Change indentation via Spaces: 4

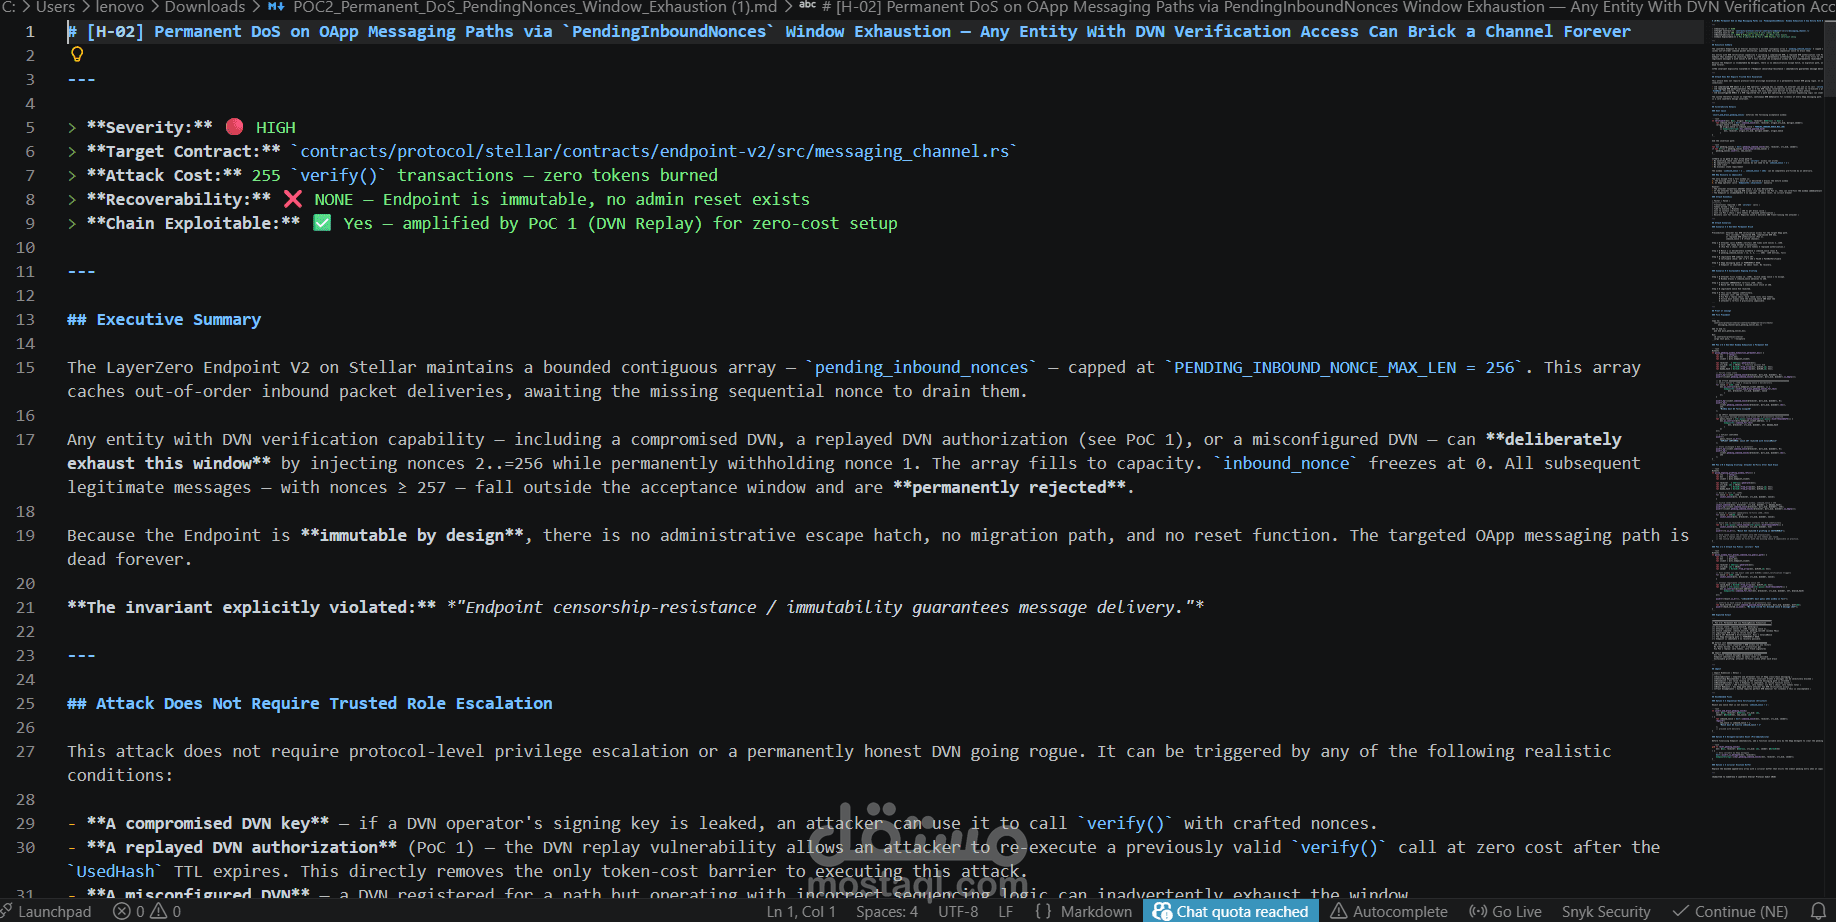(x=887, y=911)
